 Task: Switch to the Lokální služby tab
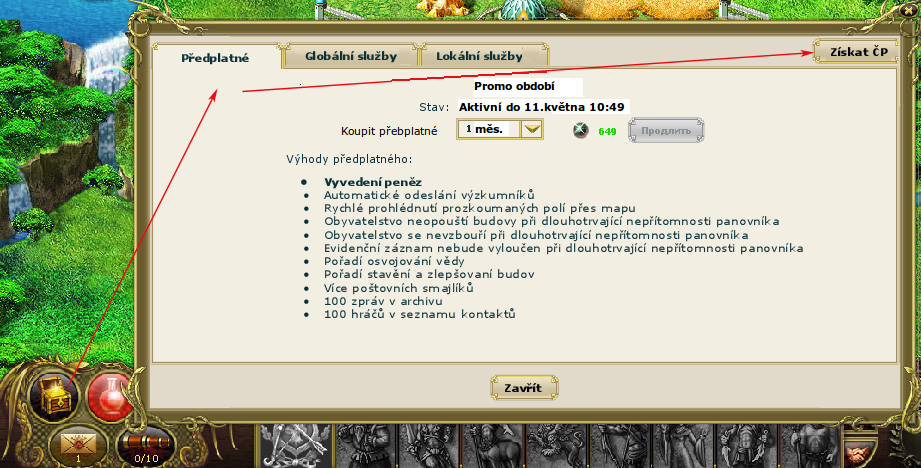point(479,56)
